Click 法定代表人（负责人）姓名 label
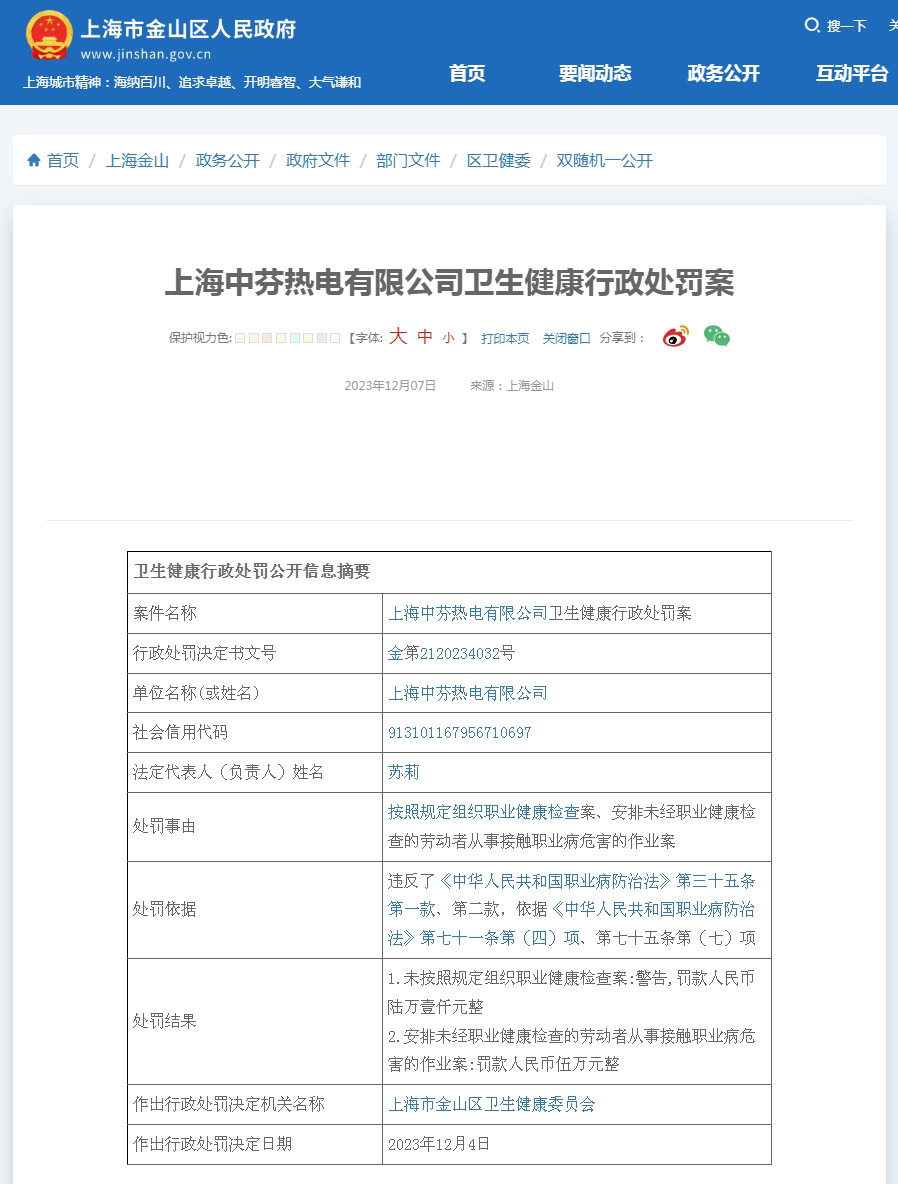898x1184 pixels. tap(228, 772)
